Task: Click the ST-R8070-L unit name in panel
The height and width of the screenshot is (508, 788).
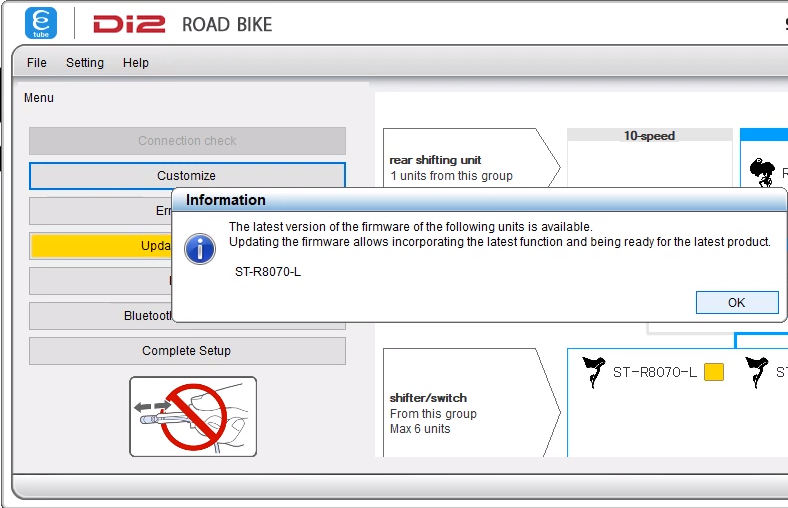Action: tap(655, 372)
